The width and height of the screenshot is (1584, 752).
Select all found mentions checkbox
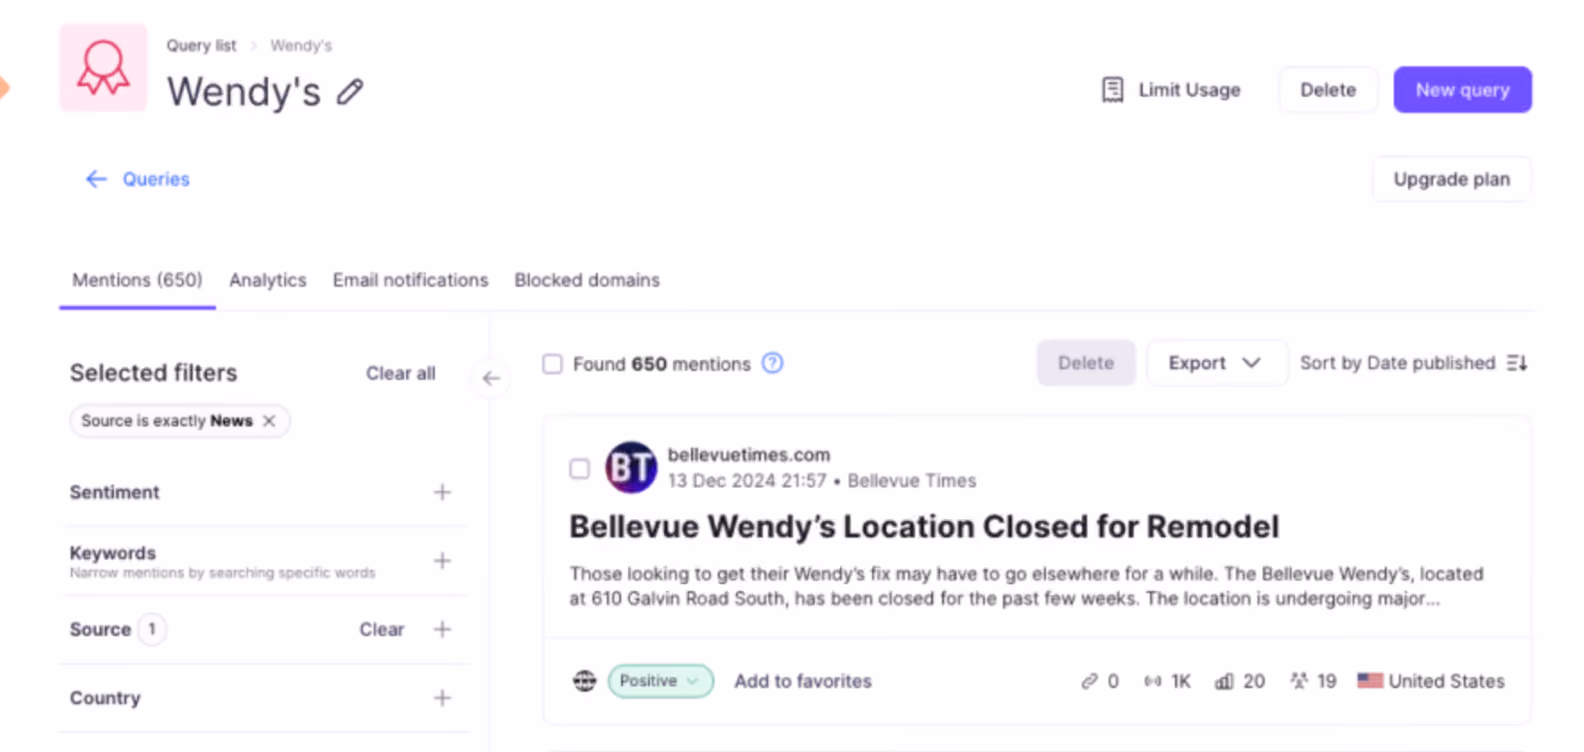click(552, 364)
